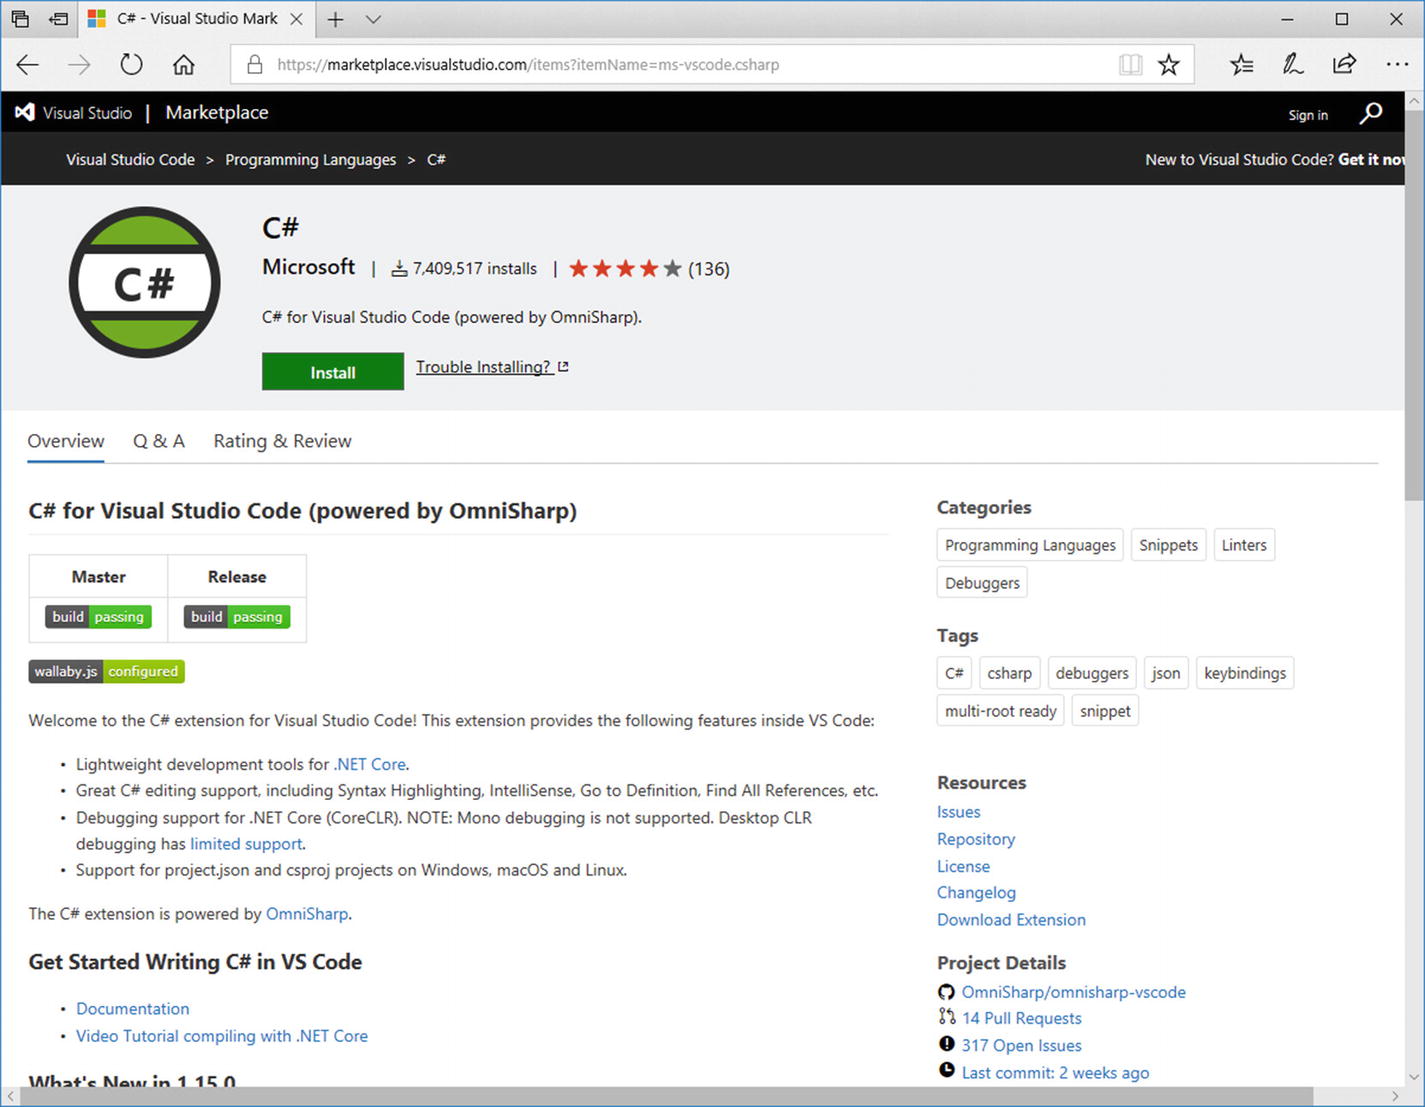The width and height of the screenshot is (1425, 1107).
Task: Open the 14 Pull Requests link
Action: pos(1022,1018)
